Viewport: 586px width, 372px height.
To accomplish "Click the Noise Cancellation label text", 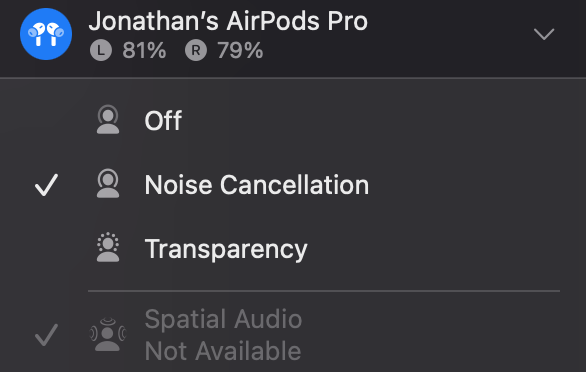I will point(257,185).
